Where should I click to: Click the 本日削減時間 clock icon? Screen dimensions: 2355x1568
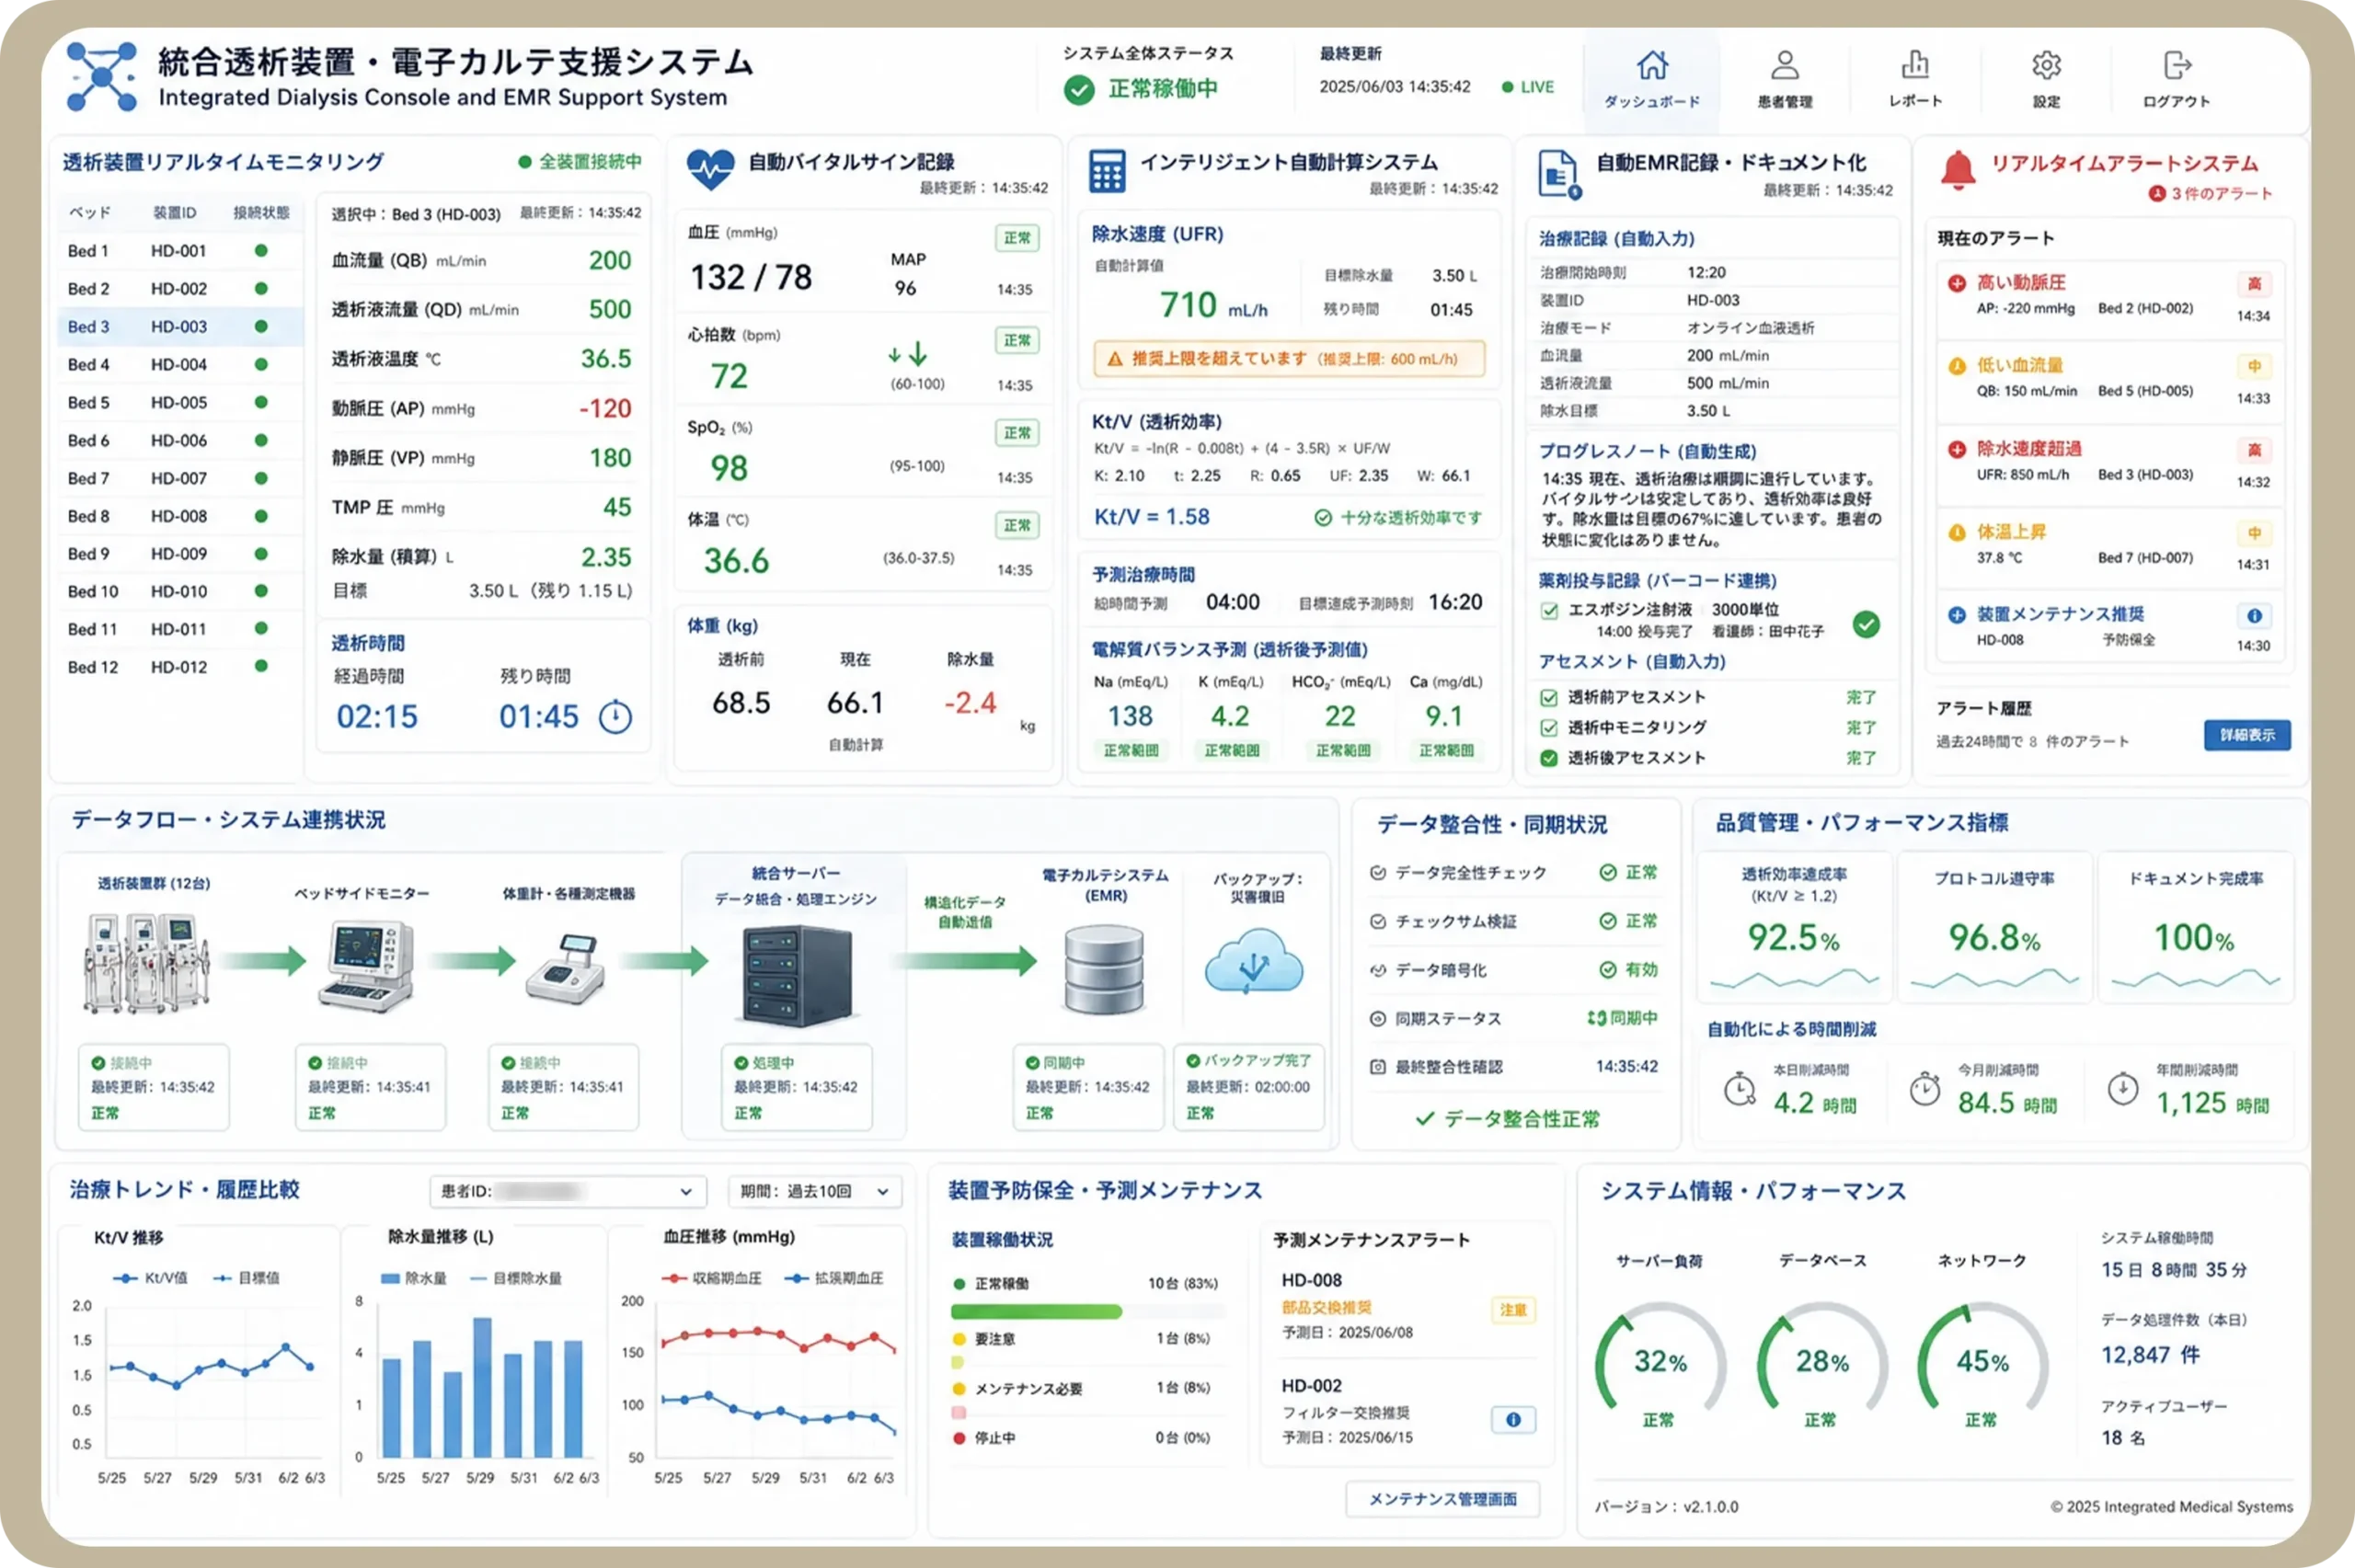[x=1739, y=1089]
